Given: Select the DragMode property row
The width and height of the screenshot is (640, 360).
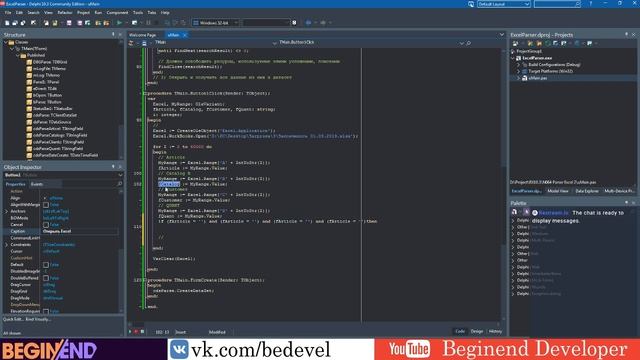Looking at the screenshot, I should pyautogui.click(x=61, y=298).
